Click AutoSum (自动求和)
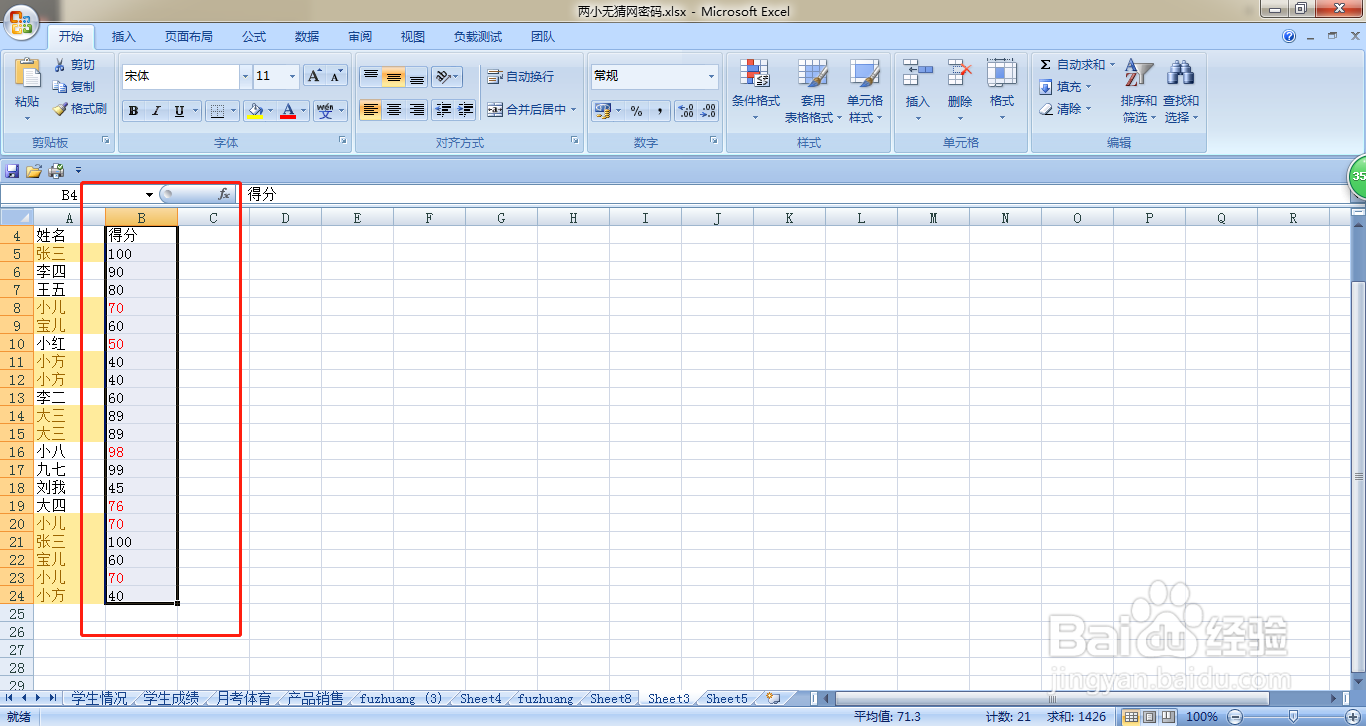This screenshot has width=1366, height=726. (x=1073, y=65)
